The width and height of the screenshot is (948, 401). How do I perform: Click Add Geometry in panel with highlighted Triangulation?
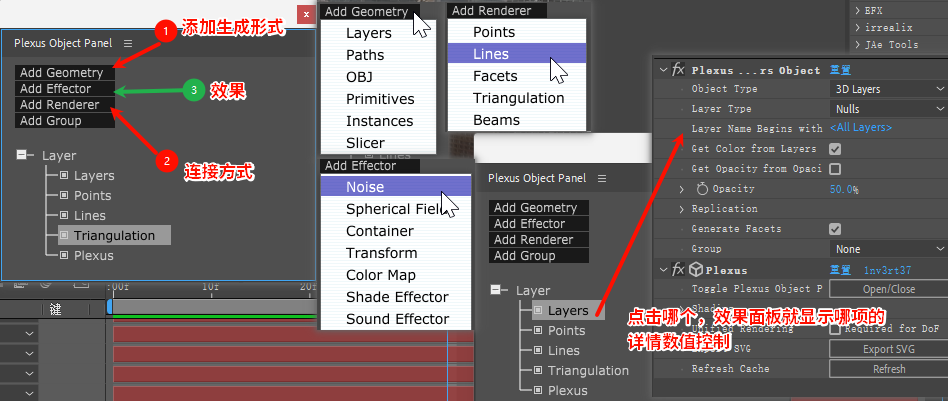pos(65,73)
